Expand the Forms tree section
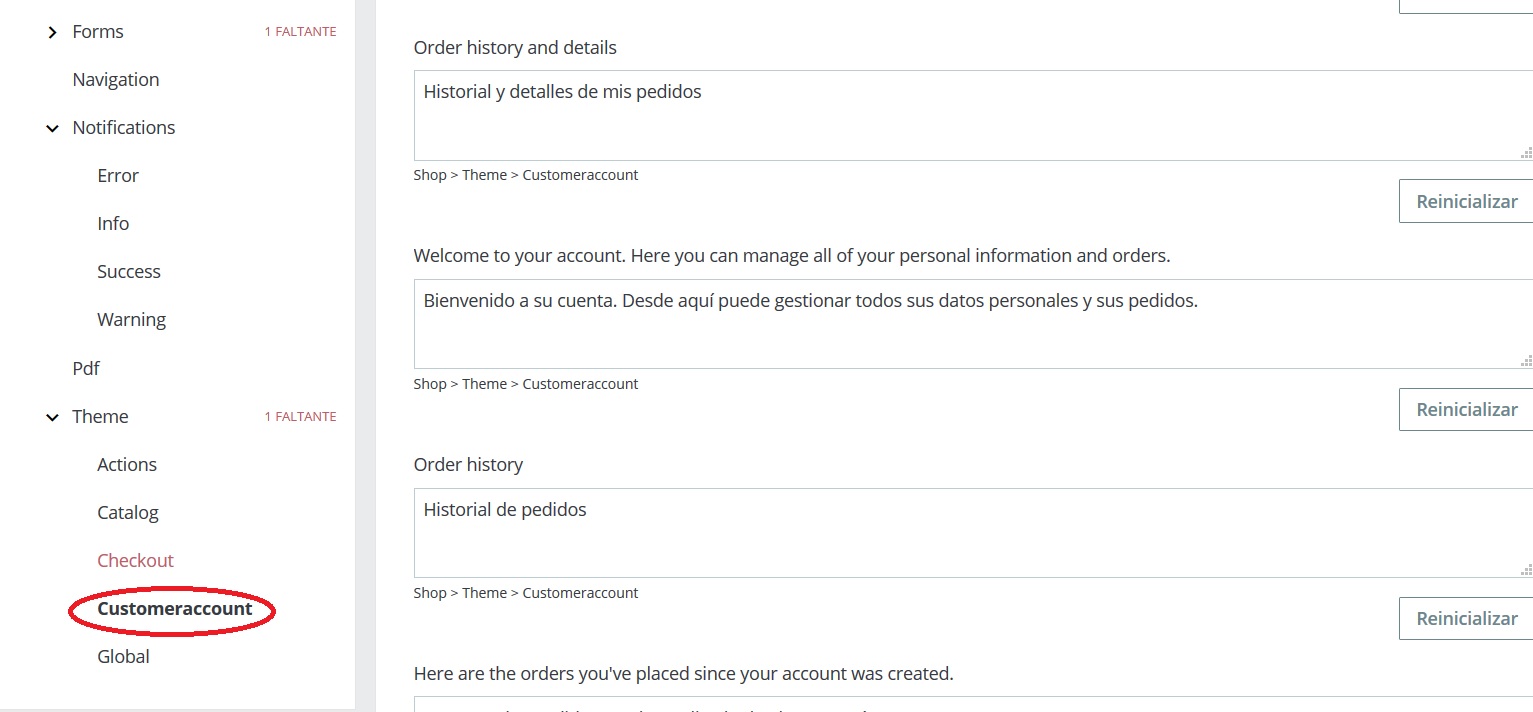The width and height of the screenshot is (1533, 712). (x=53, y=33)
